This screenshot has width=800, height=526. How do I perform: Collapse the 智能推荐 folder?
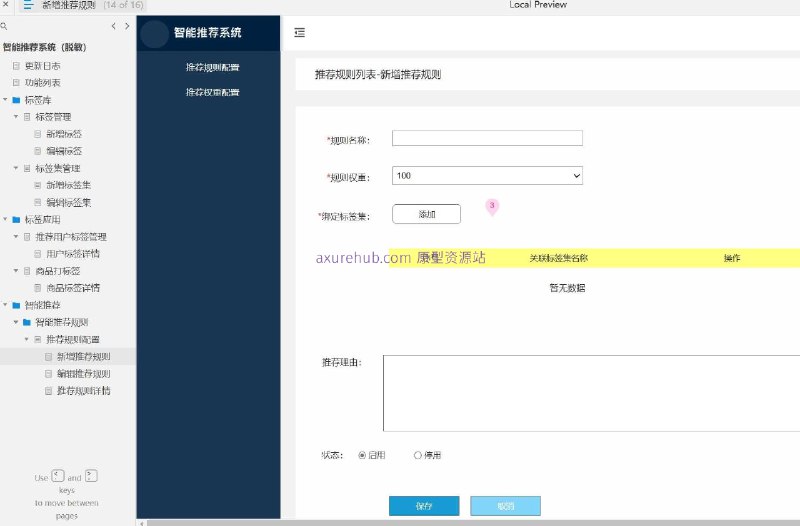point(5,305)
